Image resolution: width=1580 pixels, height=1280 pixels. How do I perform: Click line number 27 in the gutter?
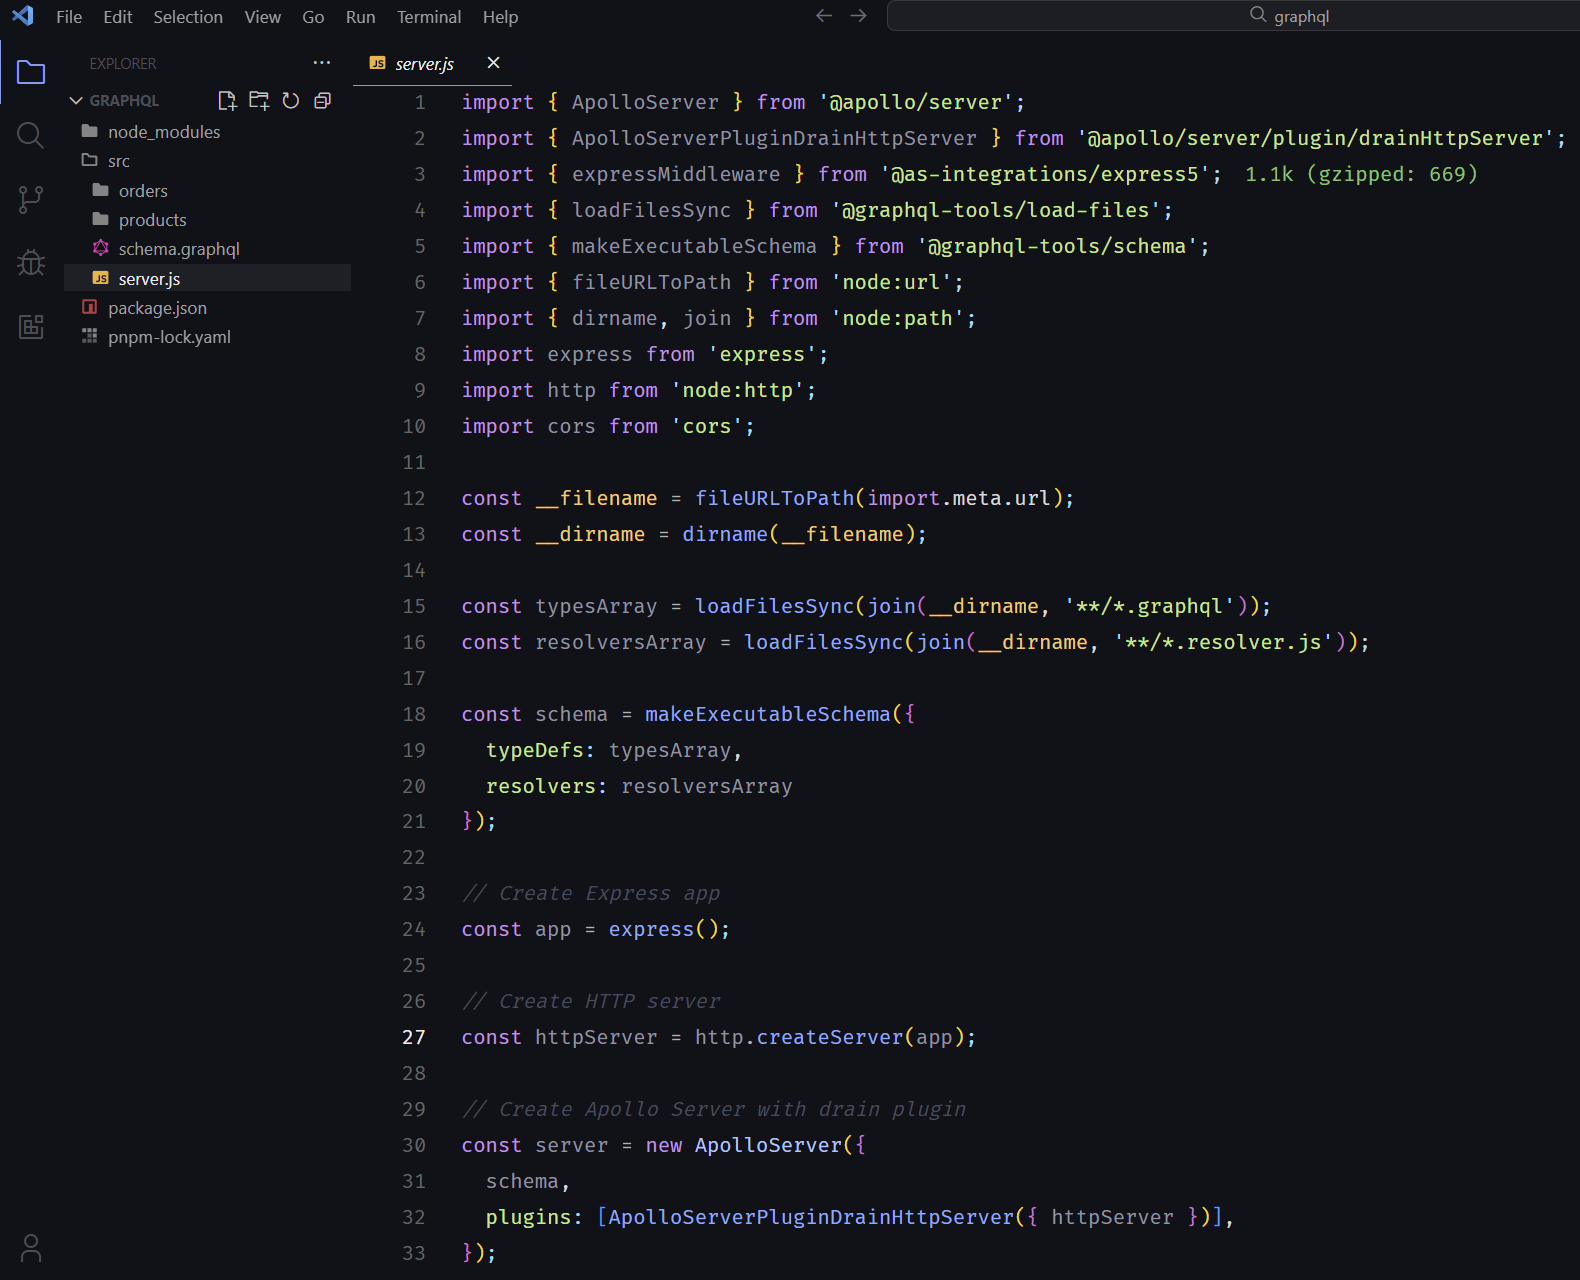pyautogui.click(x=414, y=1038)
